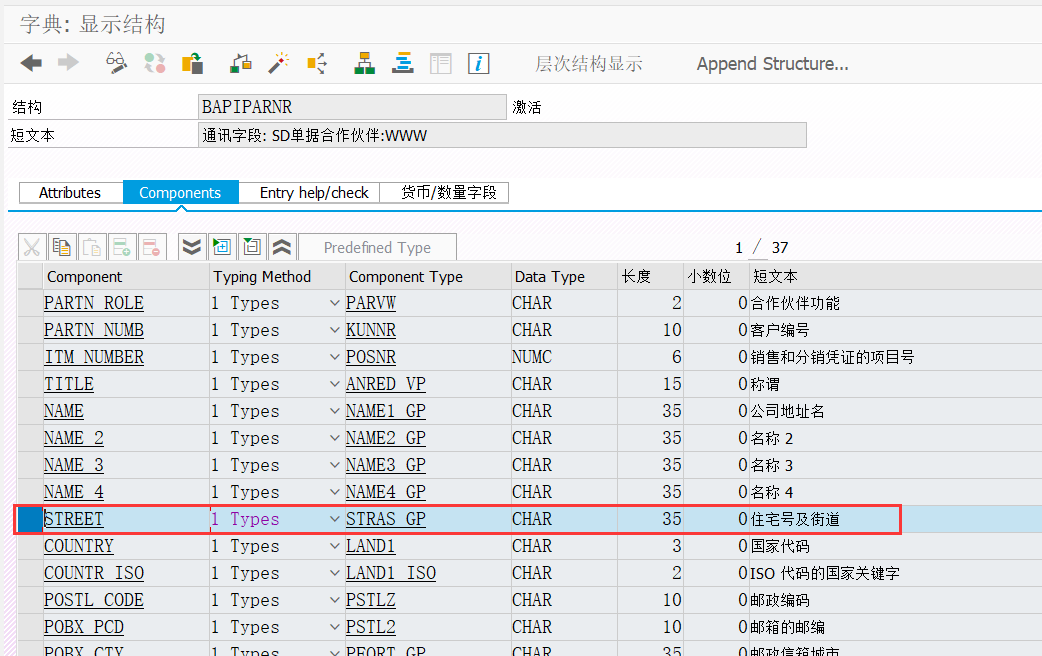Open the technical information with the i icon
1042x656 pixels.
pos(478,63)
